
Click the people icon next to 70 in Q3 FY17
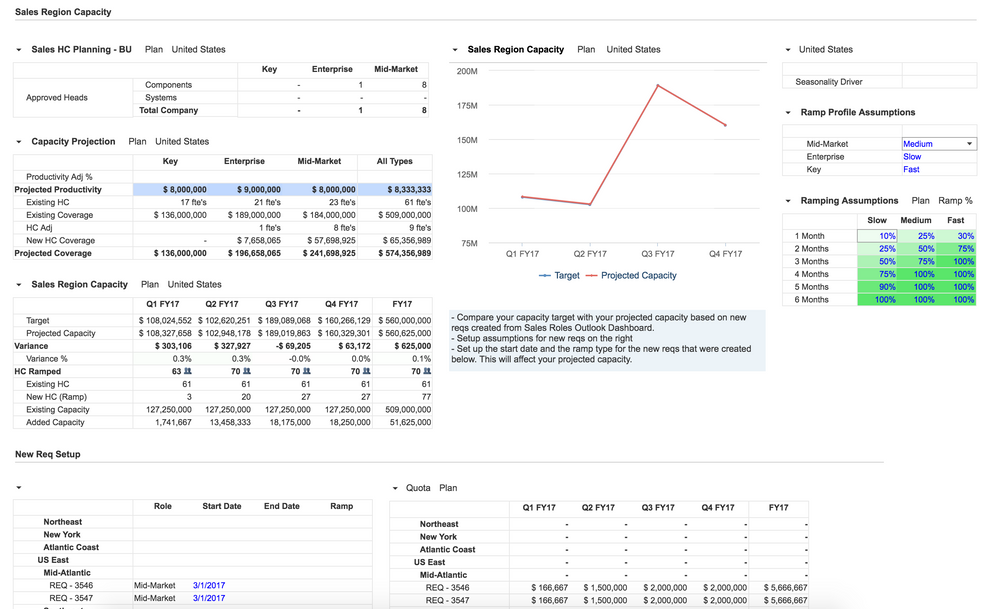309,370
